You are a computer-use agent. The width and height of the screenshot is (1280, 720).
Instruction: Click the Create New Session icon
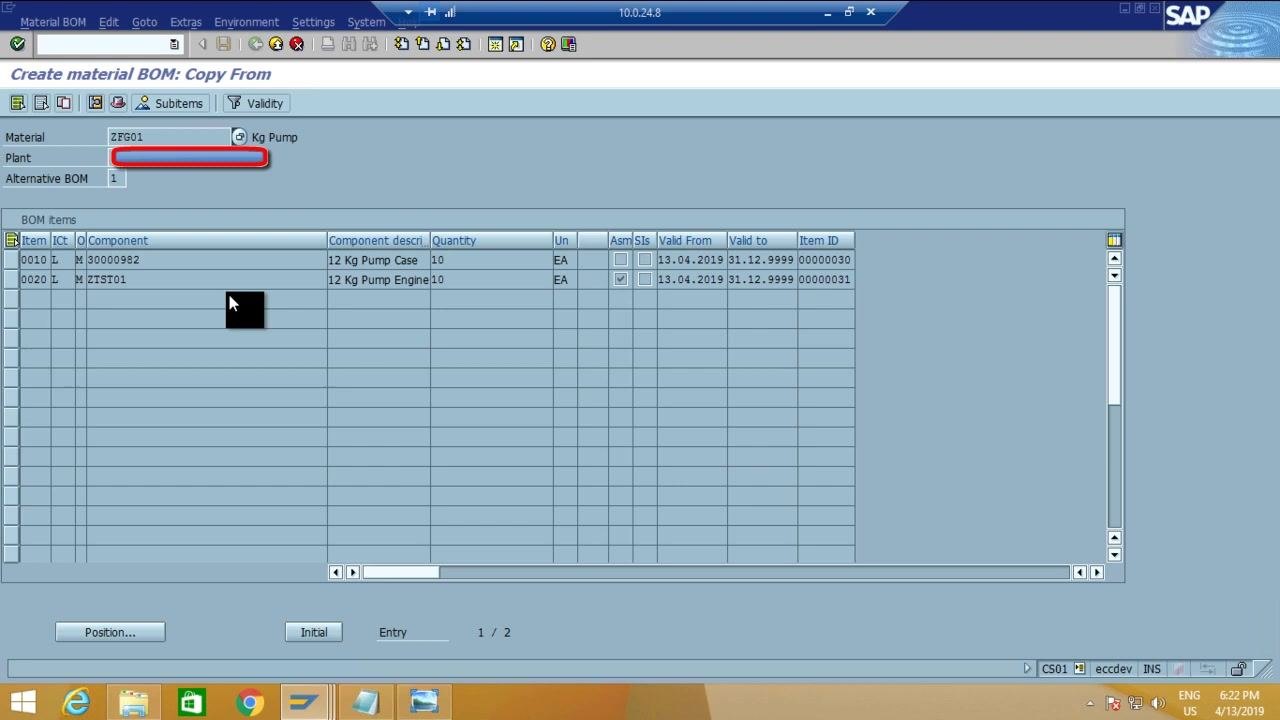pos(495,44)
